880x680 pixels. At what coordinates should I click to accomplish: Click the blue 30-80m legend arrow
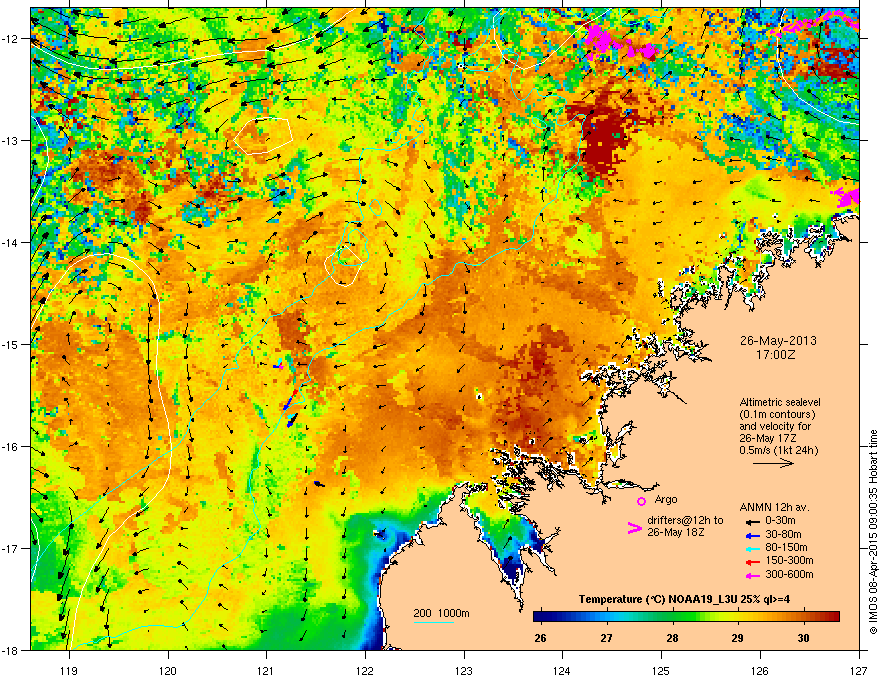click(753, 535)
